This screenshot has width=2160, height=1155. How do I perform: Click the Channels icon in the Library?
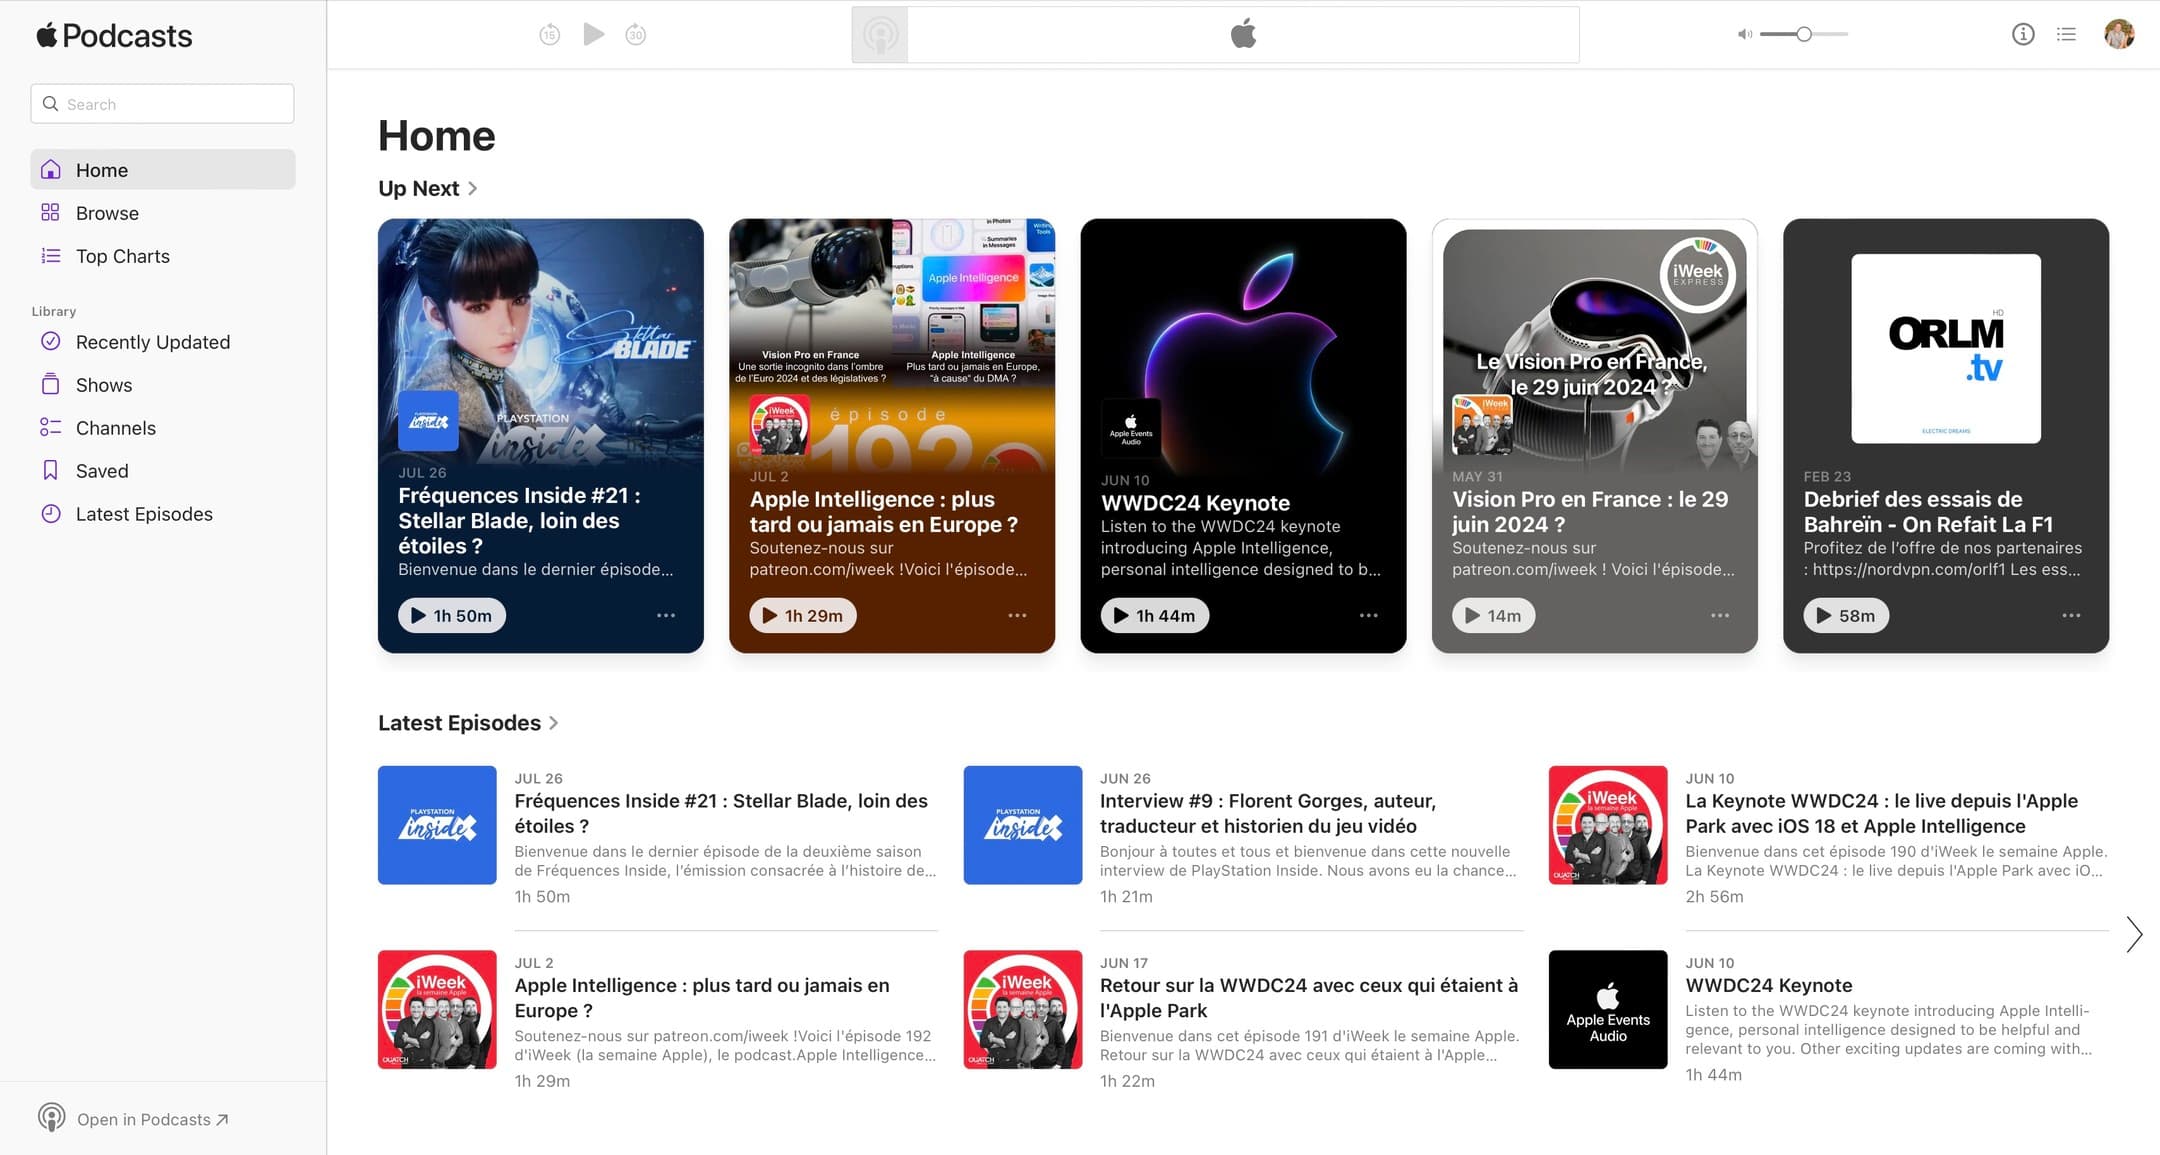point(51,427)
